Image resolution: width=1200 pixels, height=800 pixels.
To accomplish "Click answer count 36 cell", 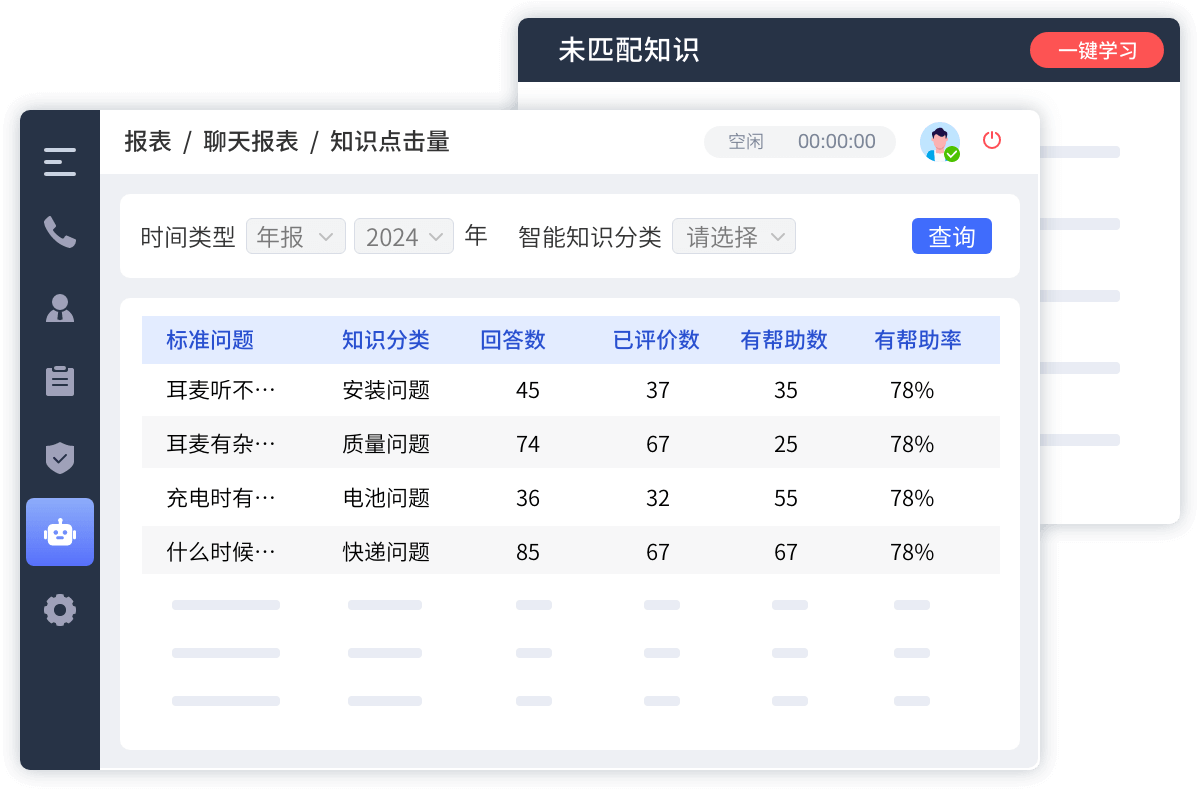I will (528, 498).
